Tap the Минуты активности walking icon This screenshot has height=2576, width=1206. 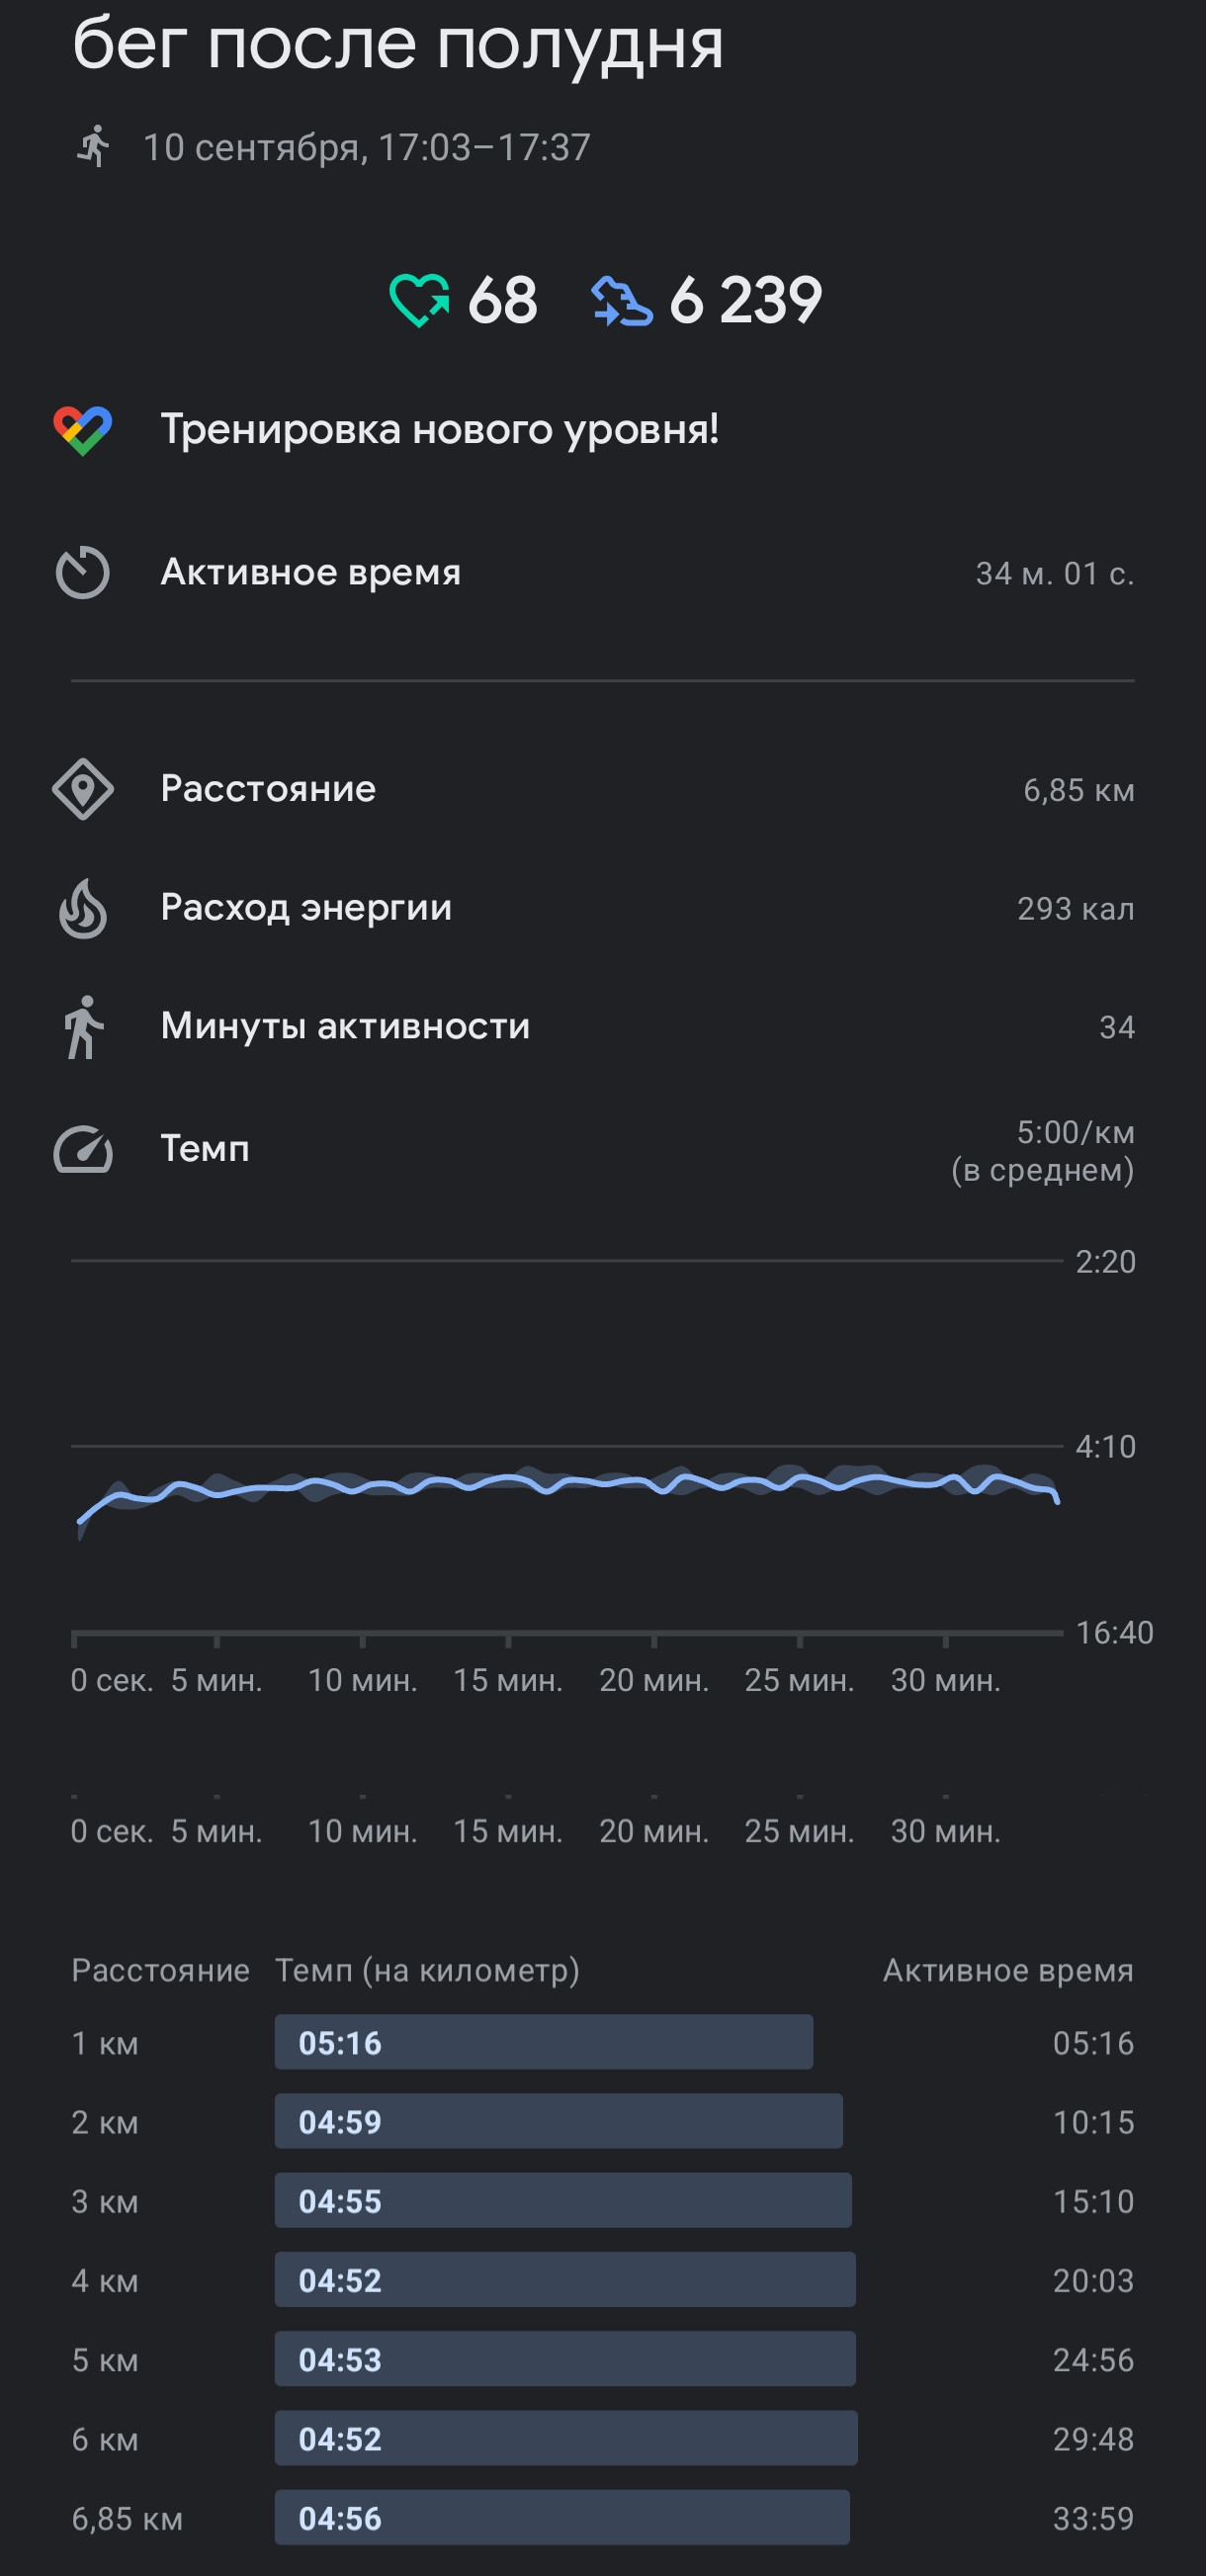[x=83, y=1027]
